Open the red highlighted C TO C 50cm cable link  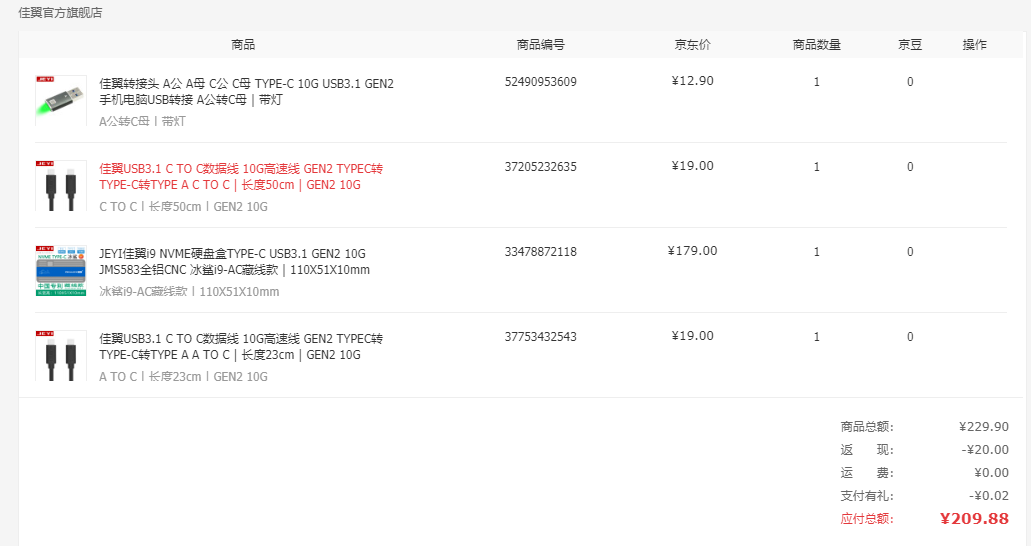(241, 176)
